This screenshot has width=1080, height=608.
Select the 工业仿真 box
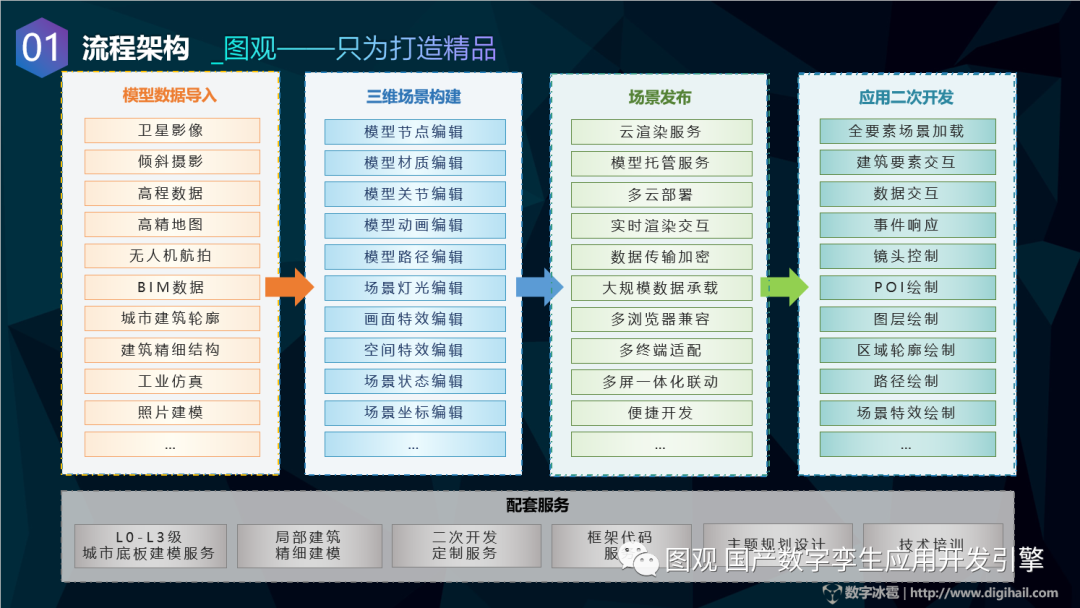(x=172, y=381)
